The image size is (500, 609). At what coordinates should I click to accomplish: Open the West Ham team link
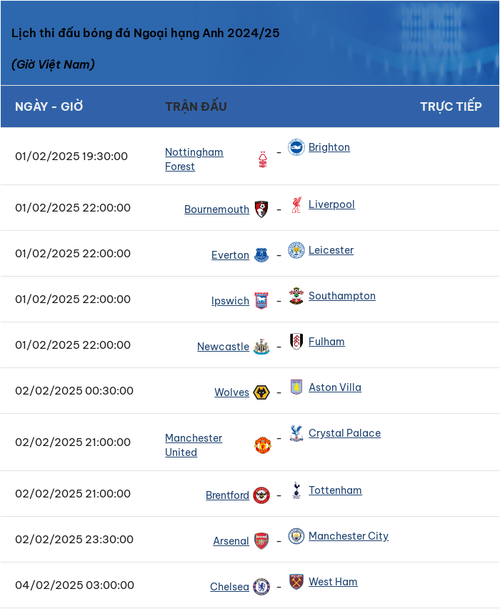point(333,582)
